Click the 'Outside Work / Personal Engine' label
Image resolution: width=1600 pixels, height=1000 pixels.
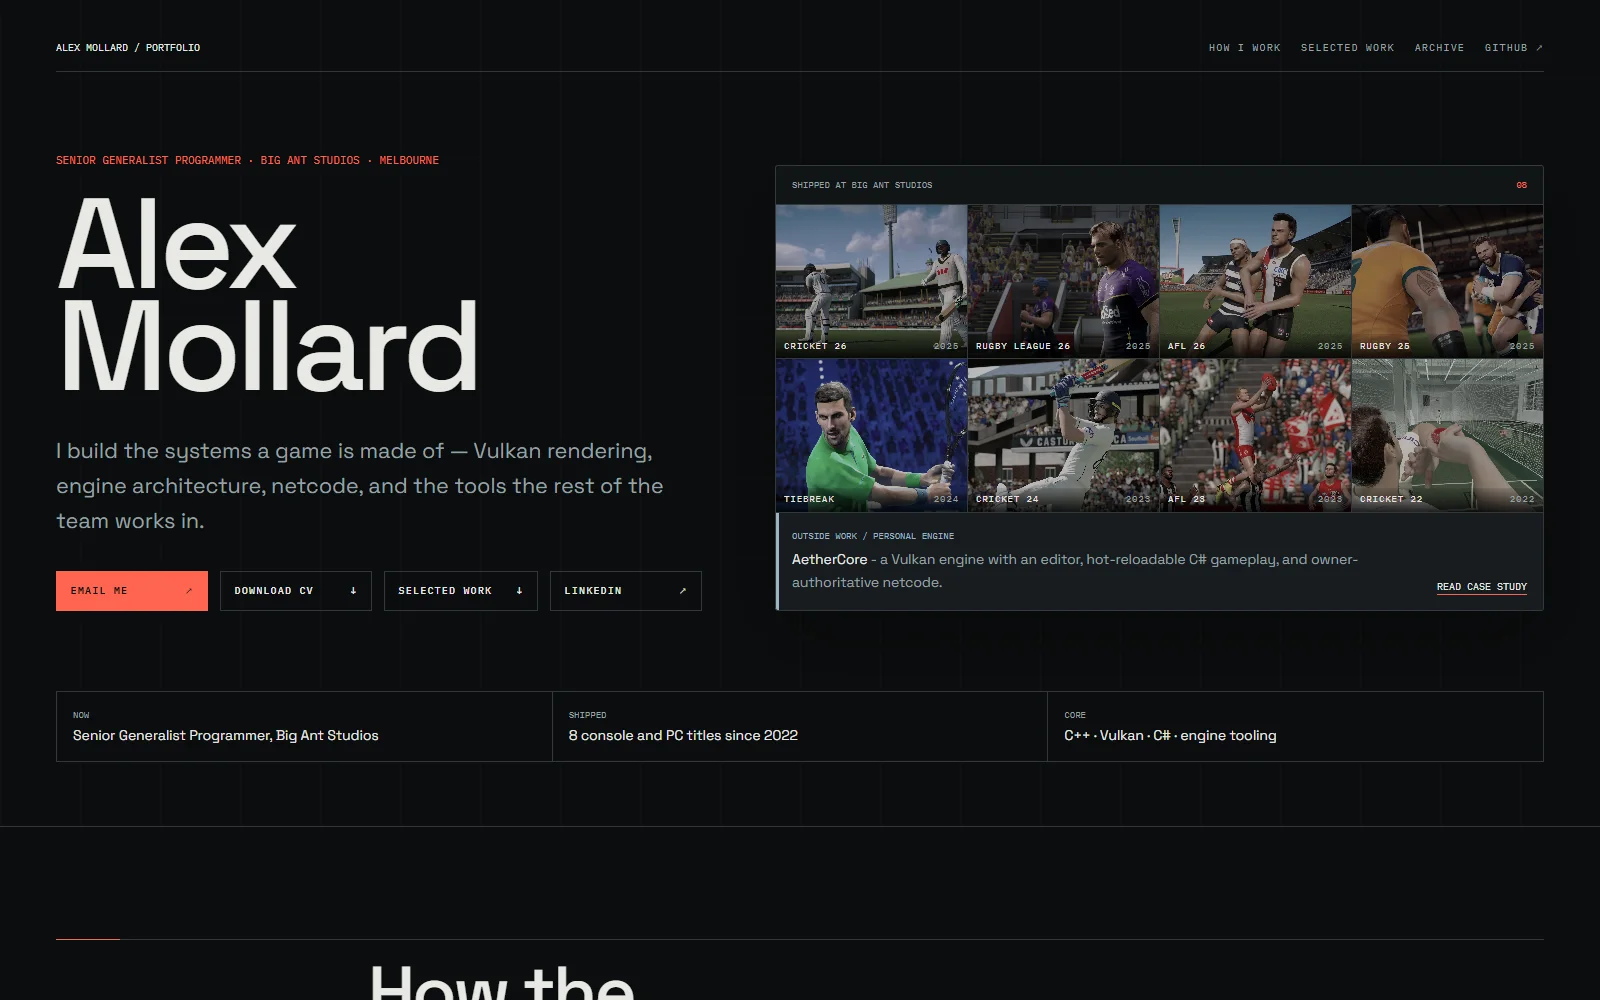[x=873, y=536]
